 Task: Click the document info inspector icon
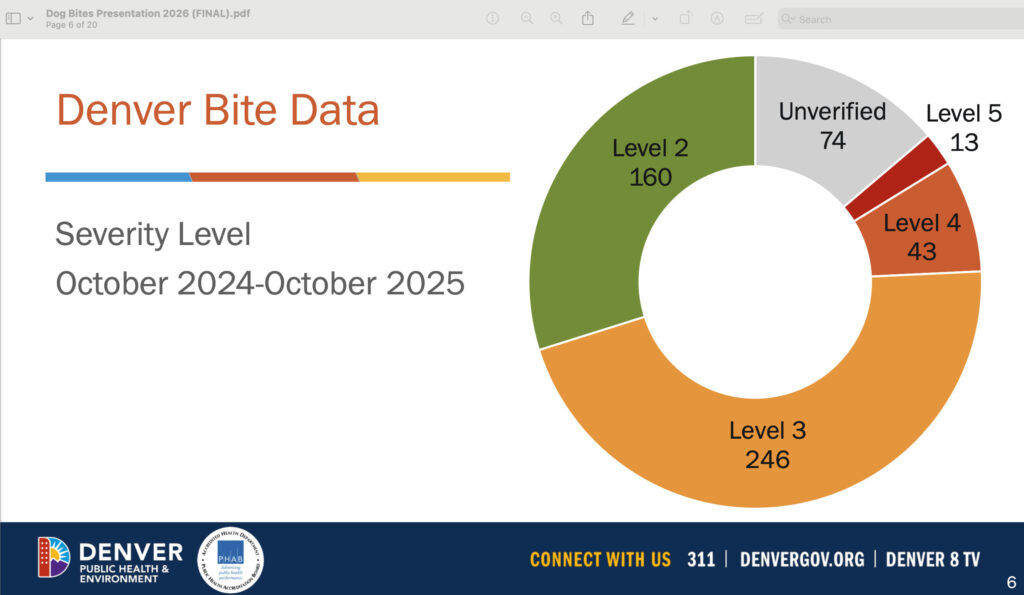tap(492, 18)
